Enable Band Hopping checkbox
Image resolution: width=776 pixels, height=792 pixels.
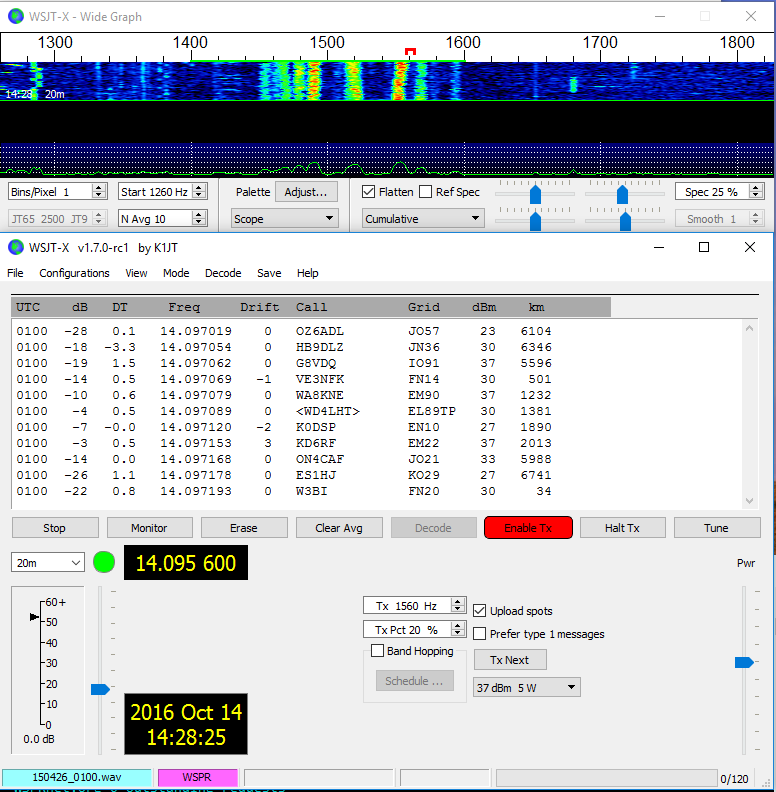tap(377, 651)
